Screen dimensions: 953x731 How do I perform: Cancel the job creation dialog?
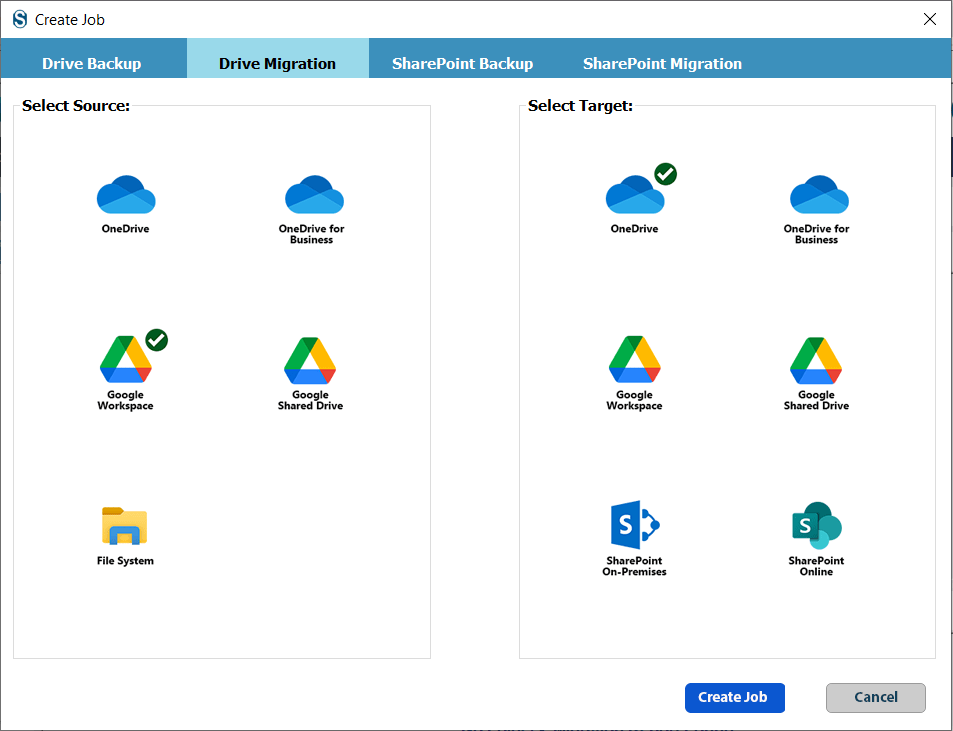(876, 698)
